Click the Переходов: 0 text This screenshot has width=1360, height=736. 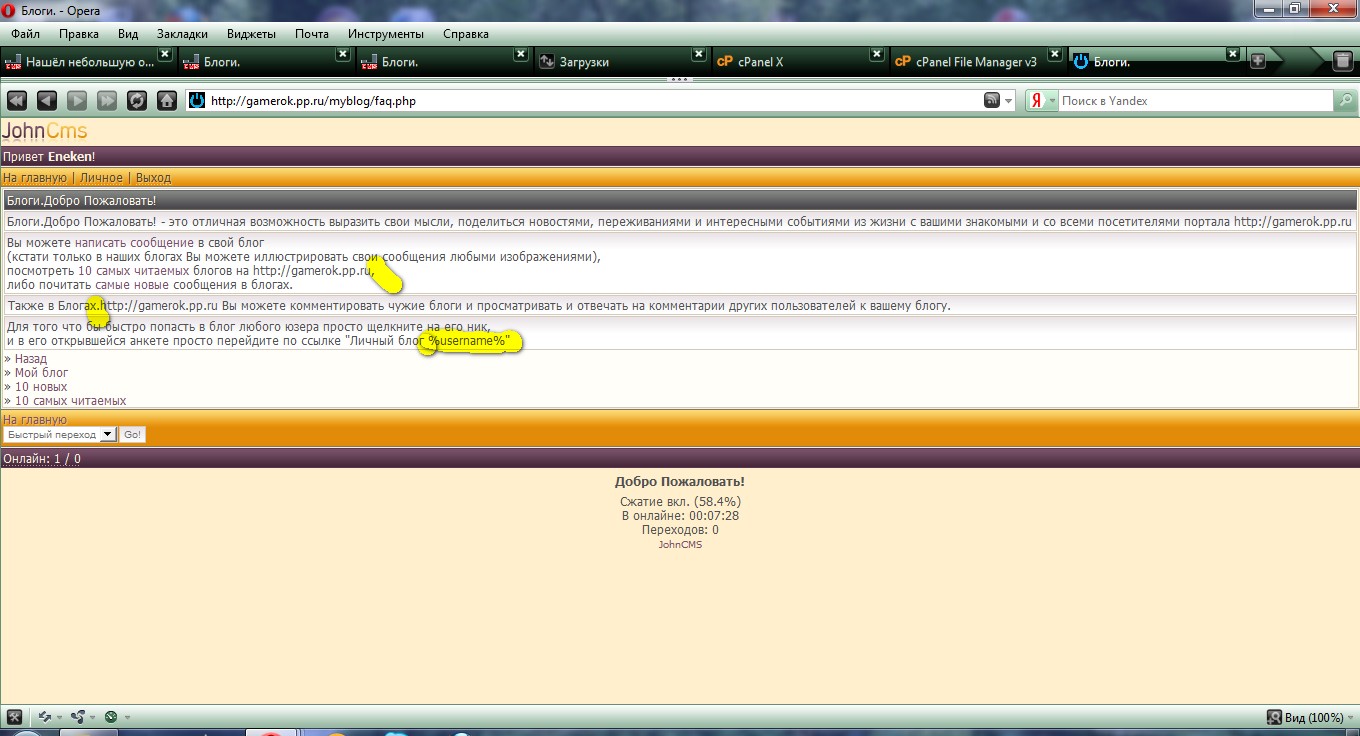(x=680, y=530)
